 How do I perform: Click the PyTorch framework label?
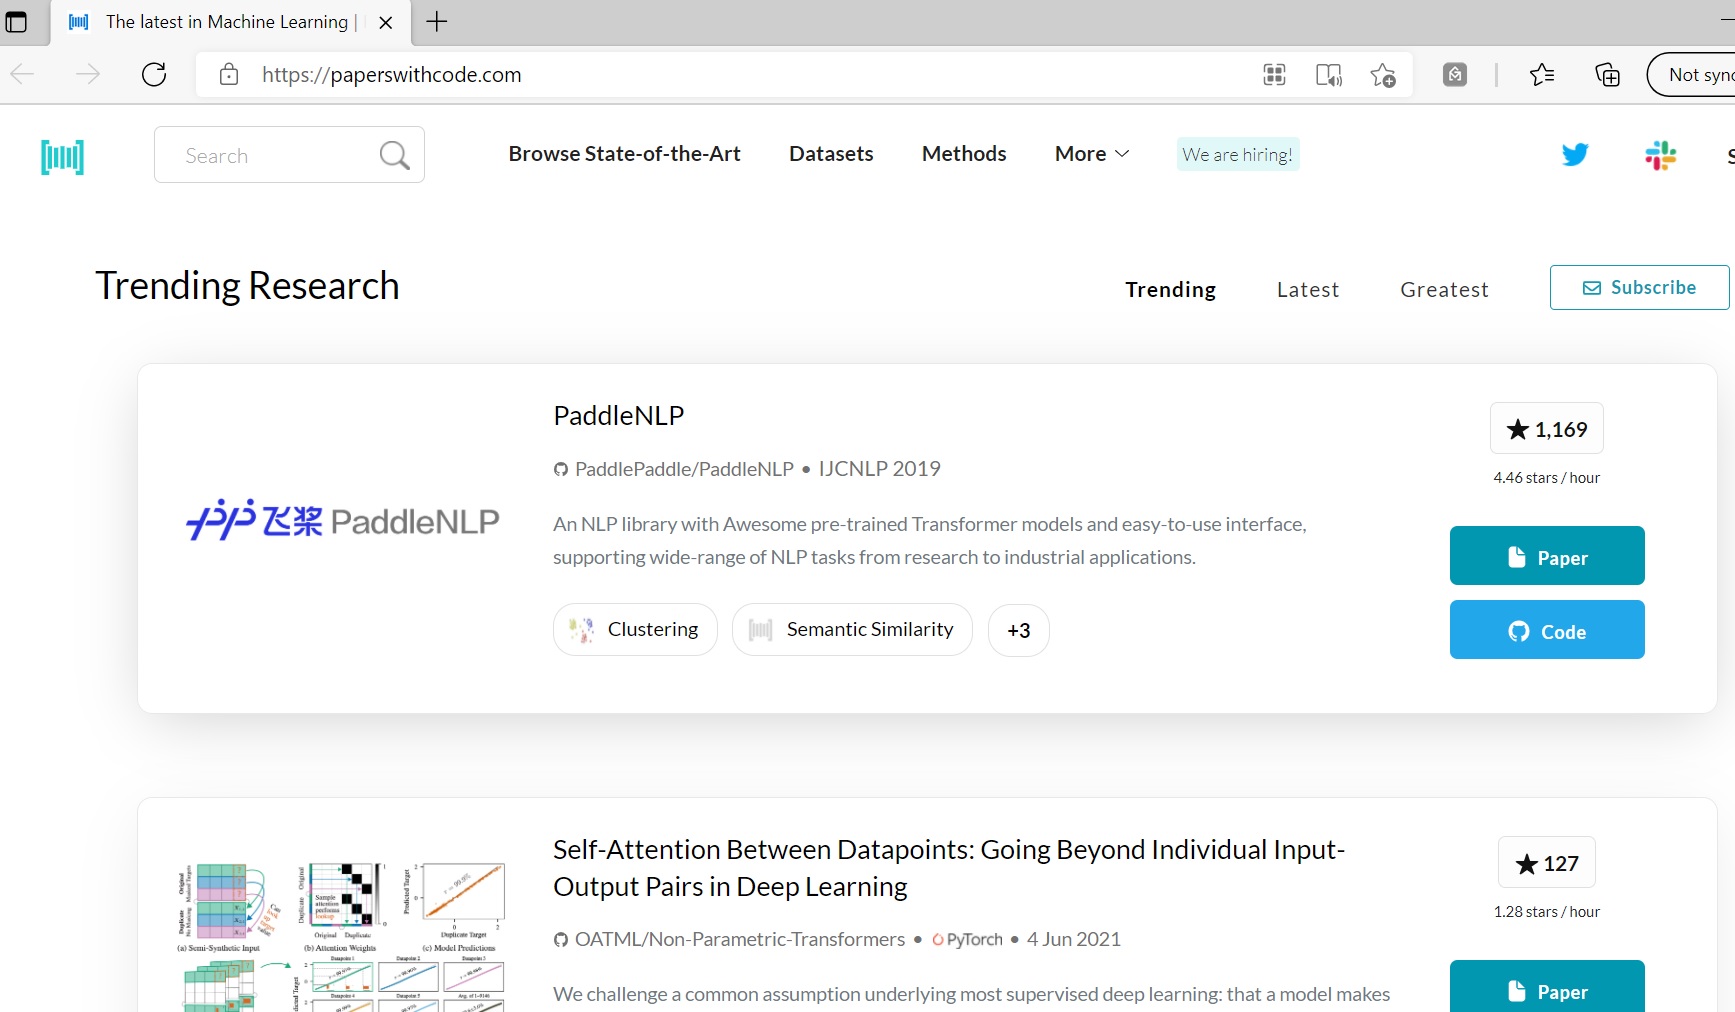tap(967, 940)
